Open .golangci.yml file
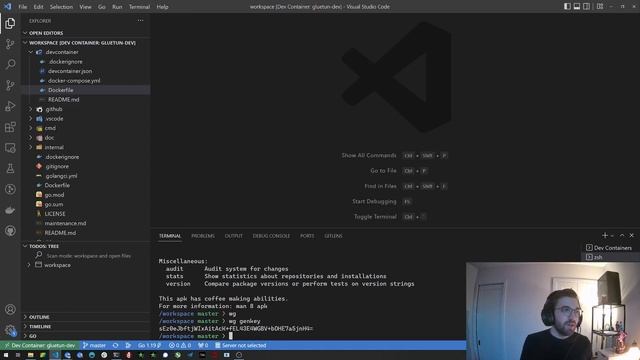Screen dimensions: 640x360 click(86, 176)
